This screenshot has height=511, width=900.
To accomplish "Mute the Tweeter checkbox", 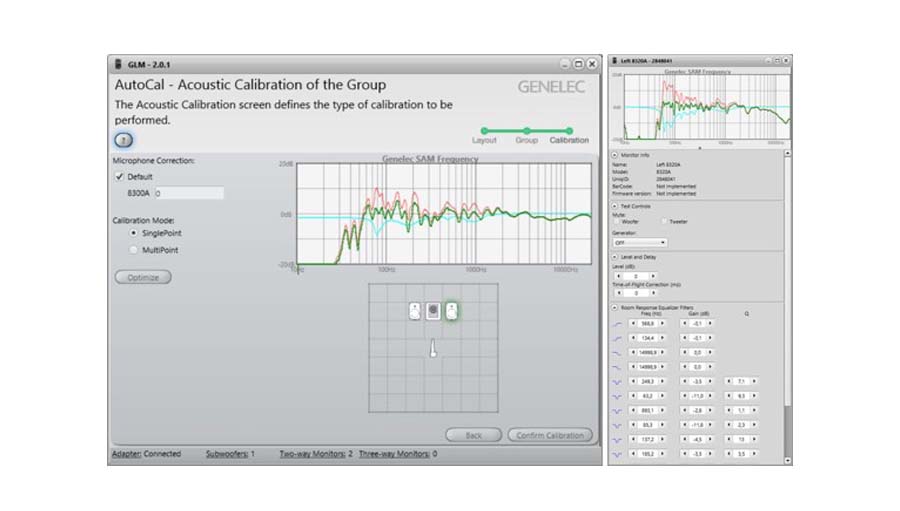I will click(665, 222).
